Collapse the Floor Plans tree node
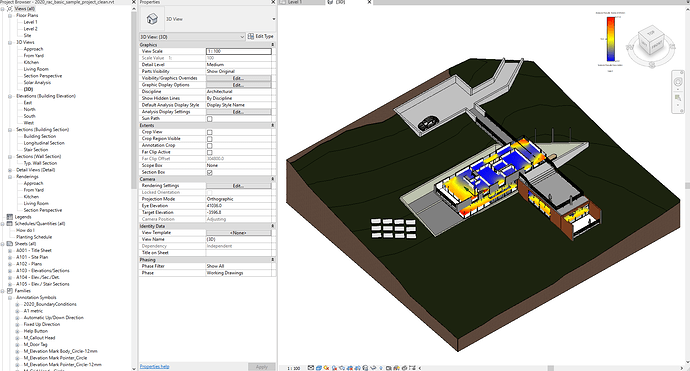Screen dimensions: 690x371 [10, 15]
